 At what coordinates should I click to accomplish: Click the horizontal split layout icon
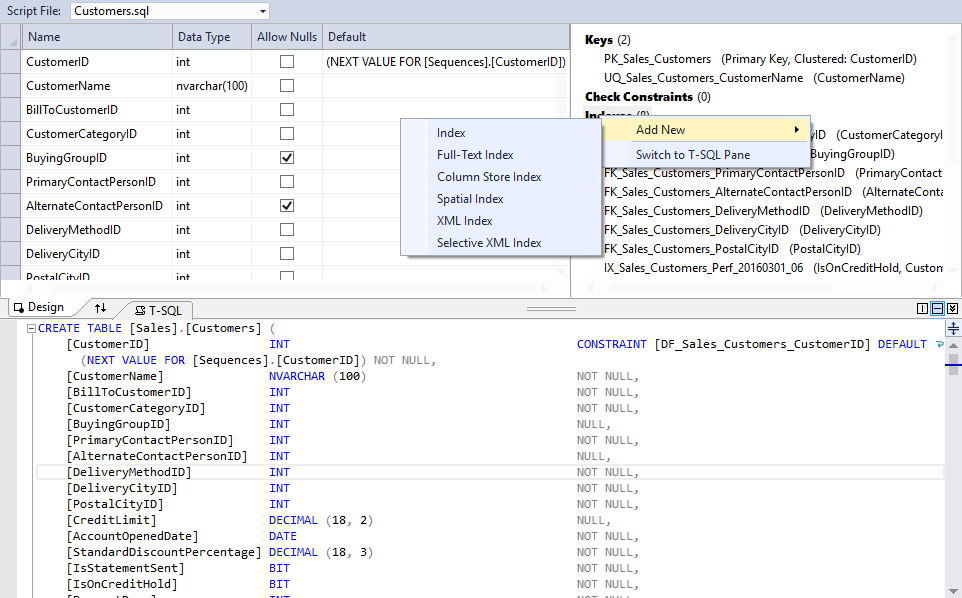pyautogui.click(x=937, y=309)
